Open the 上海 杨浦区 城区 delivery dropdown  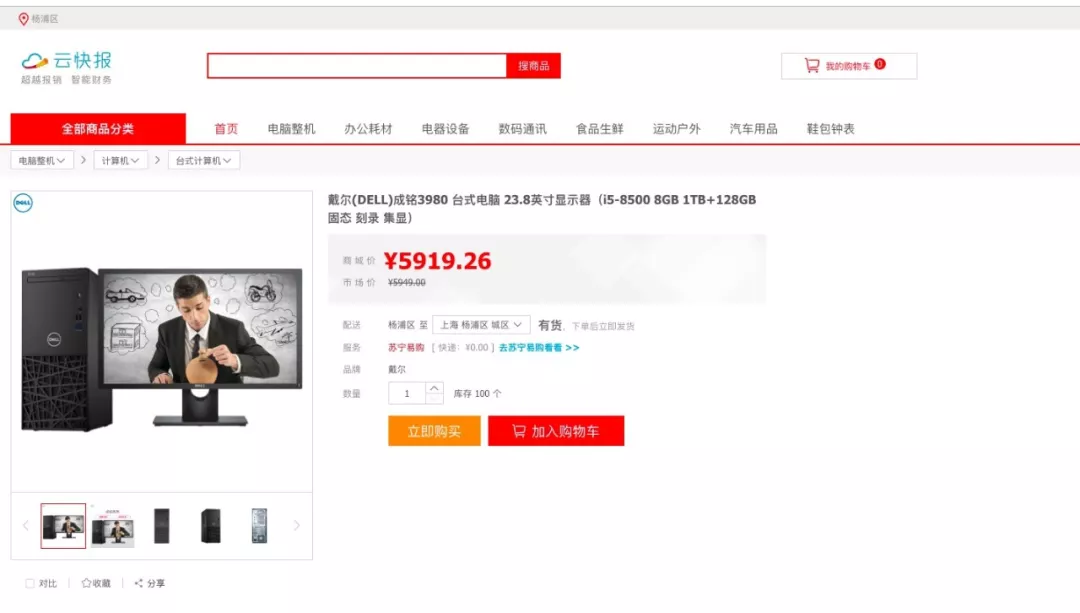pos(481,325)
